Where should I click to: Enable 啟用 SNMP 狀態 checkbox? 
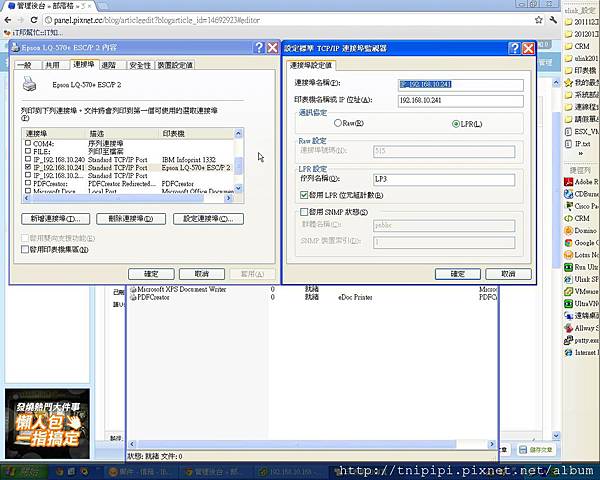click(x=304, y=212)
